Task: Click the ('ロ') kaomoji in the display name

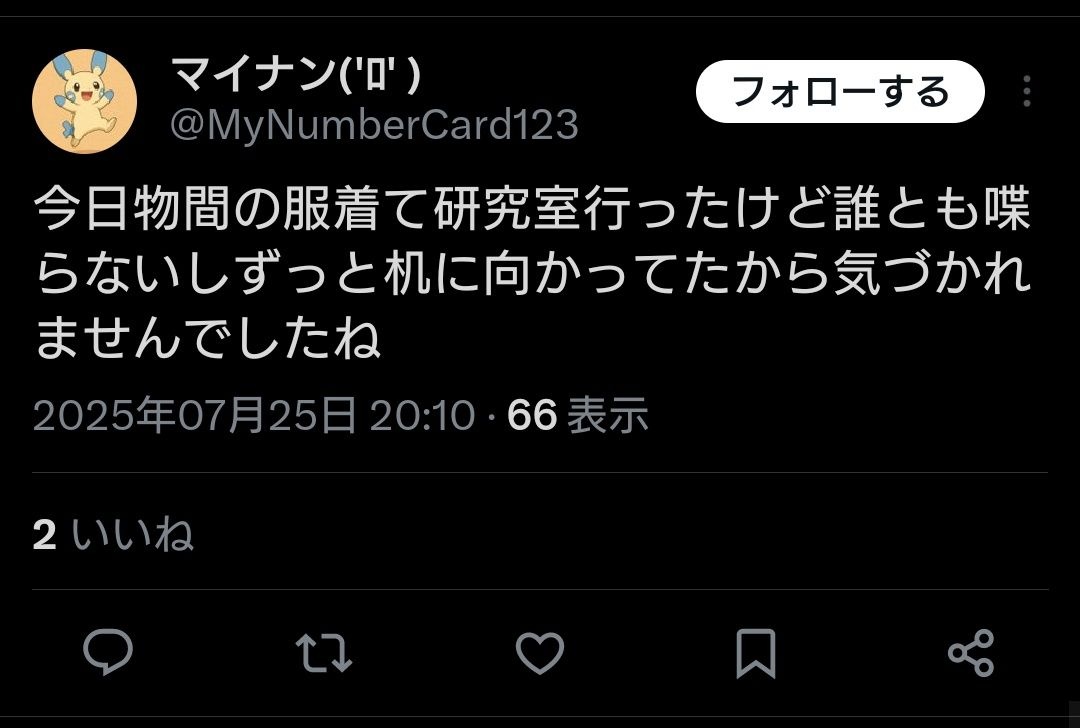Action: (381, 74)
